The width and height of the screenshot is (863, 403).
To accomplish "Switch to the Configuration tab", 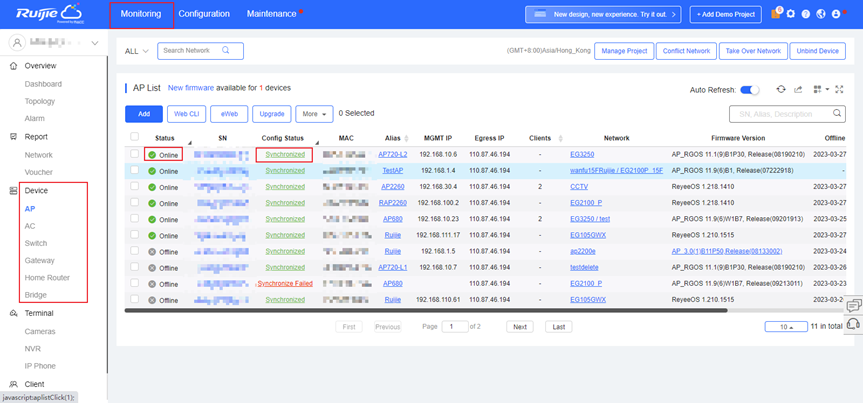I will point(203,14).
